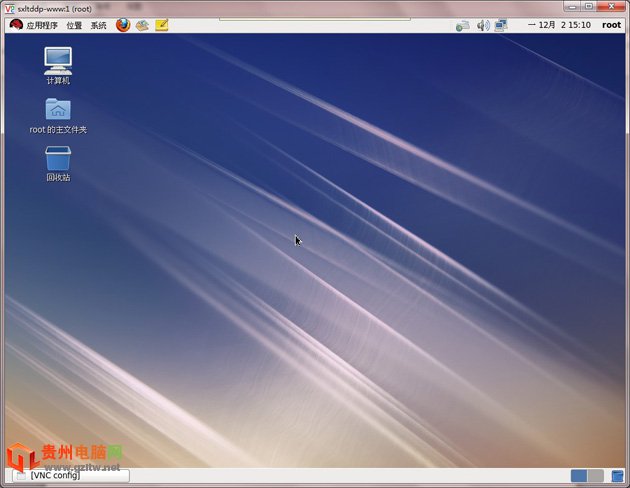Open the volume speaker icon
The height and width of the screenshot is (488, 630).
point(483,26)
